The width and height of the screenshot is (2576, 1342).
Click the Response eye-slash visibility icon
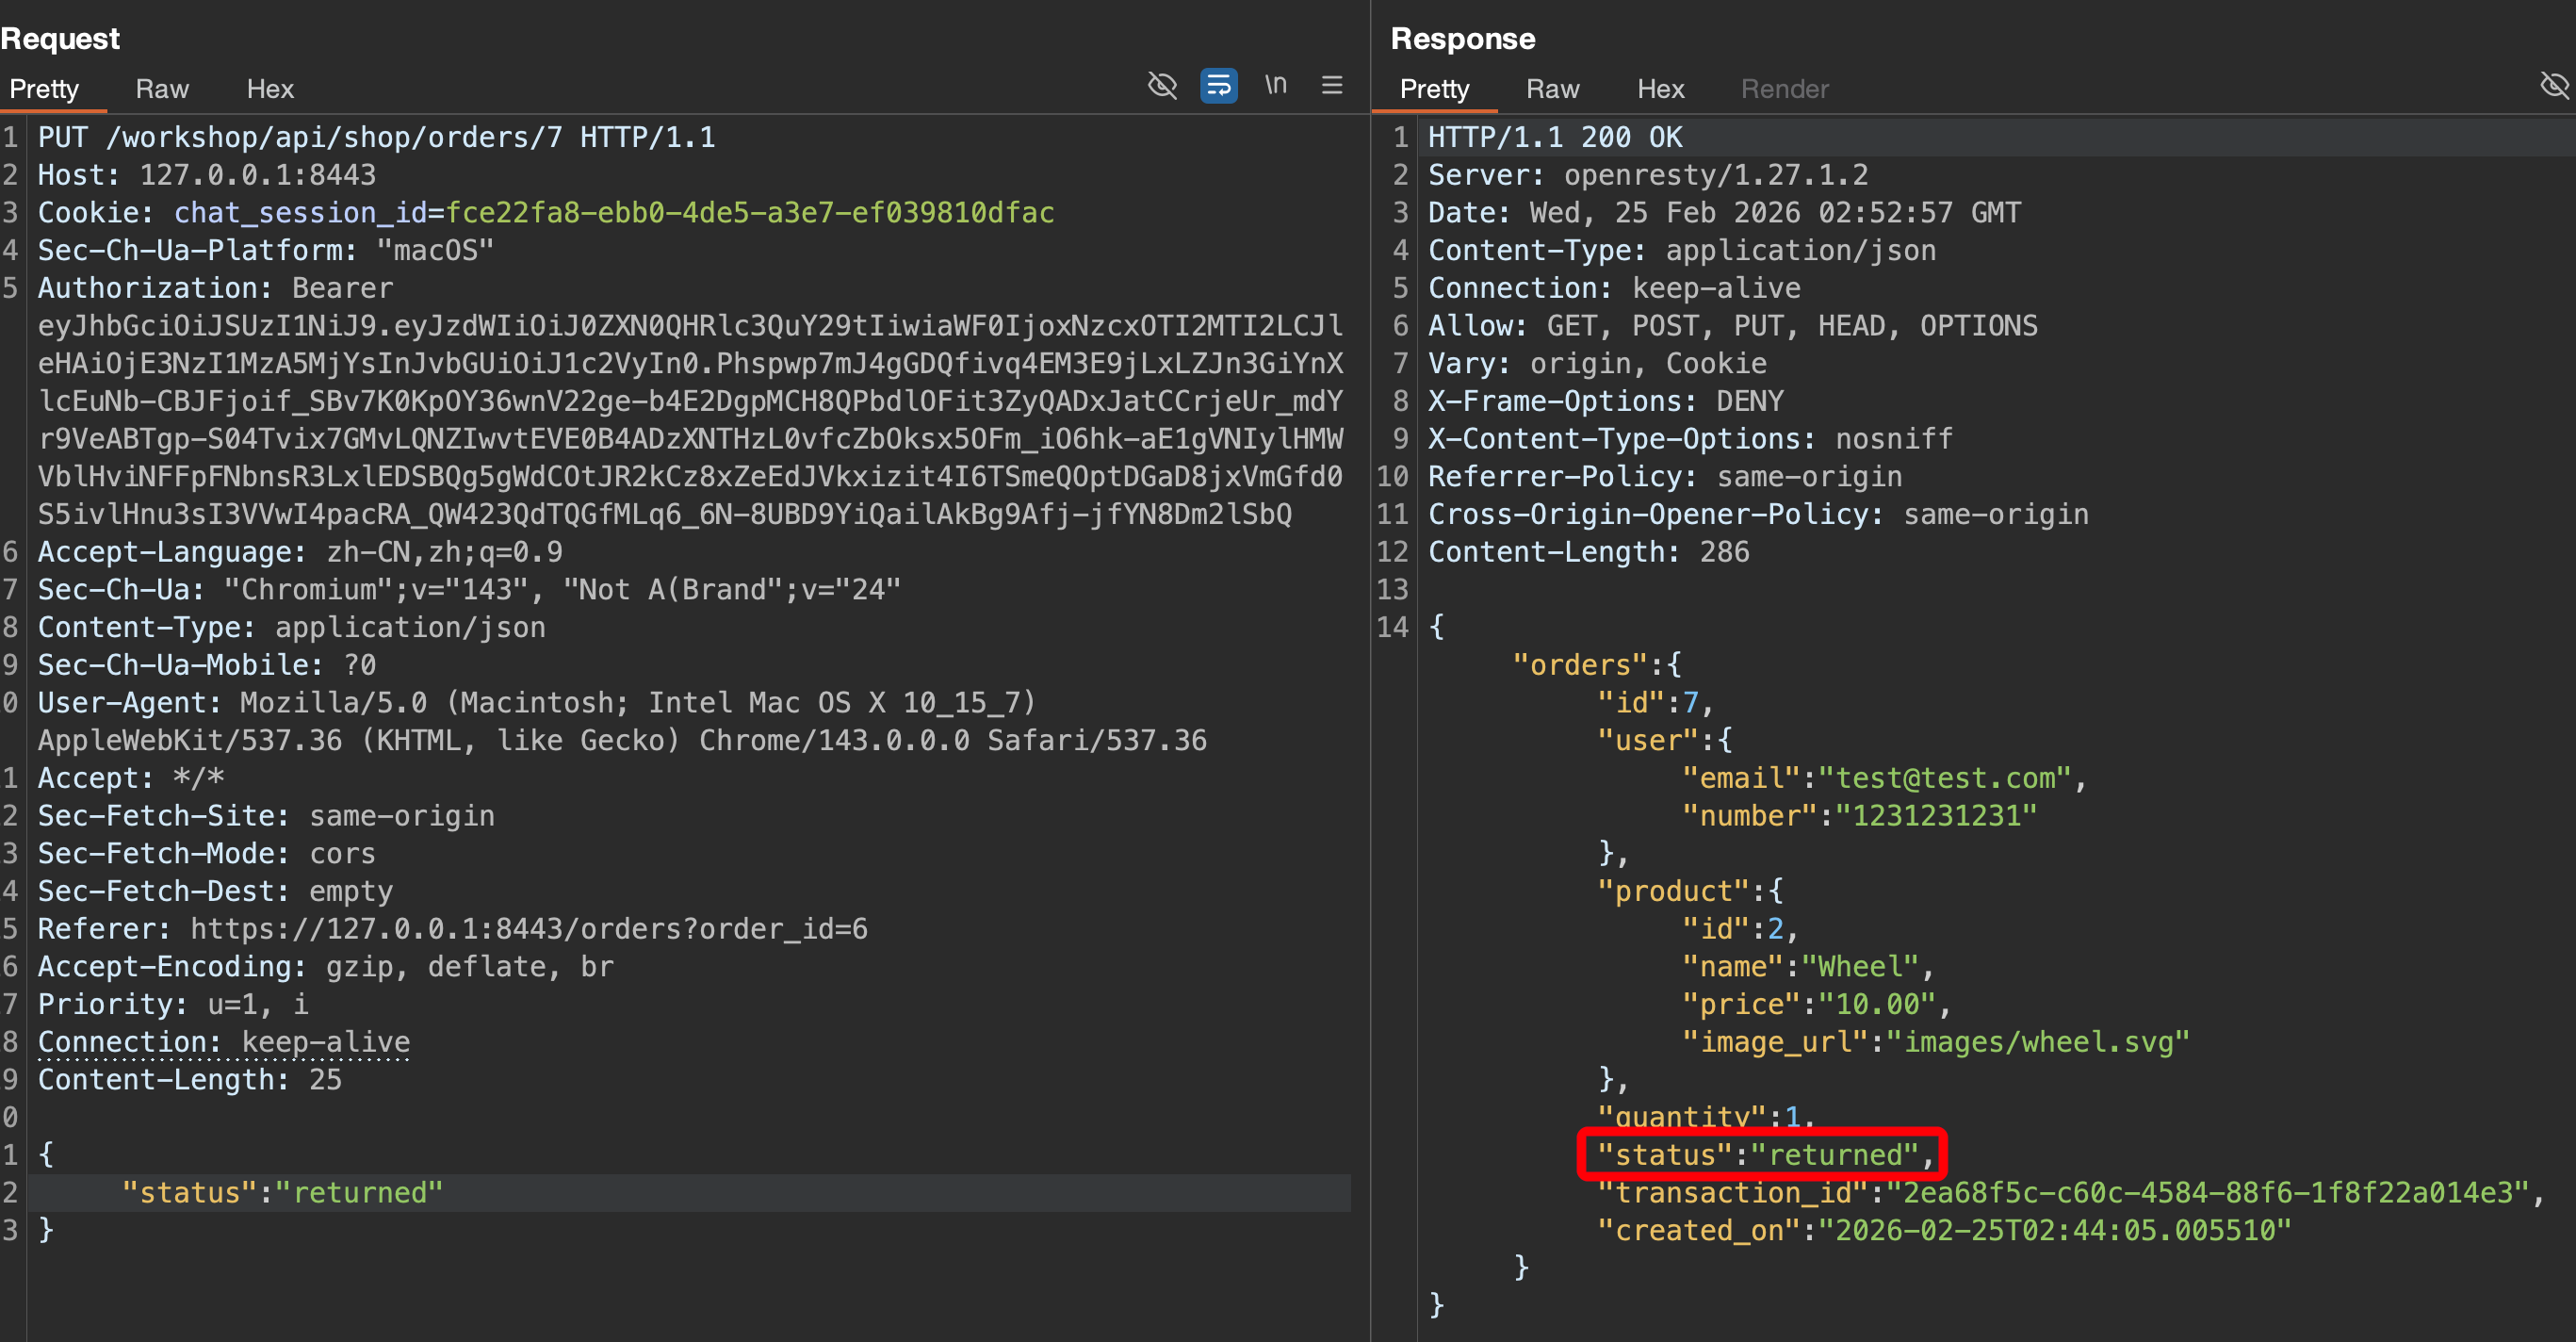(2553, 86)
